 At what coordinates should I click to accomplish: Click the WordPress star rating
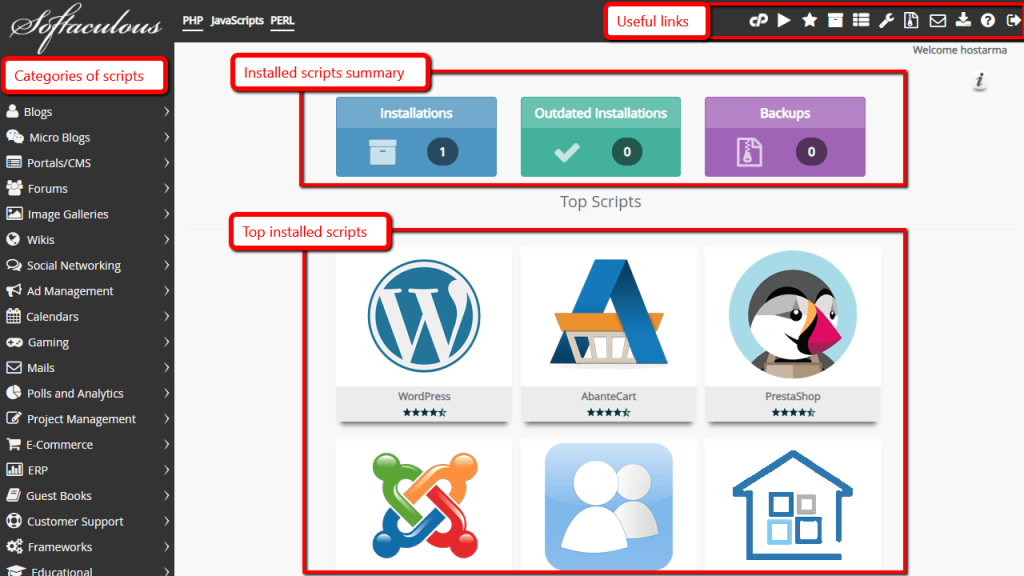click(x=424, y=412)
